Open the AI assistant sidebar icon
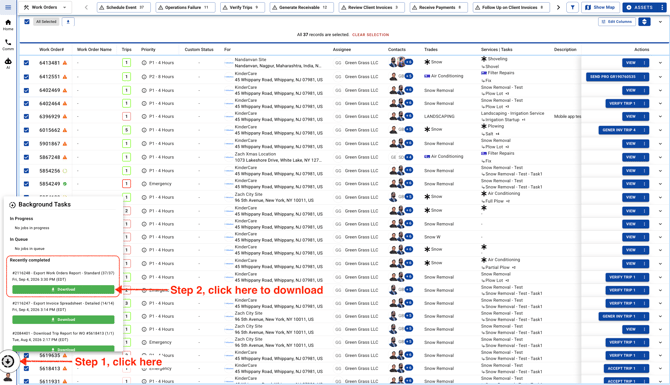 point(8,63)
